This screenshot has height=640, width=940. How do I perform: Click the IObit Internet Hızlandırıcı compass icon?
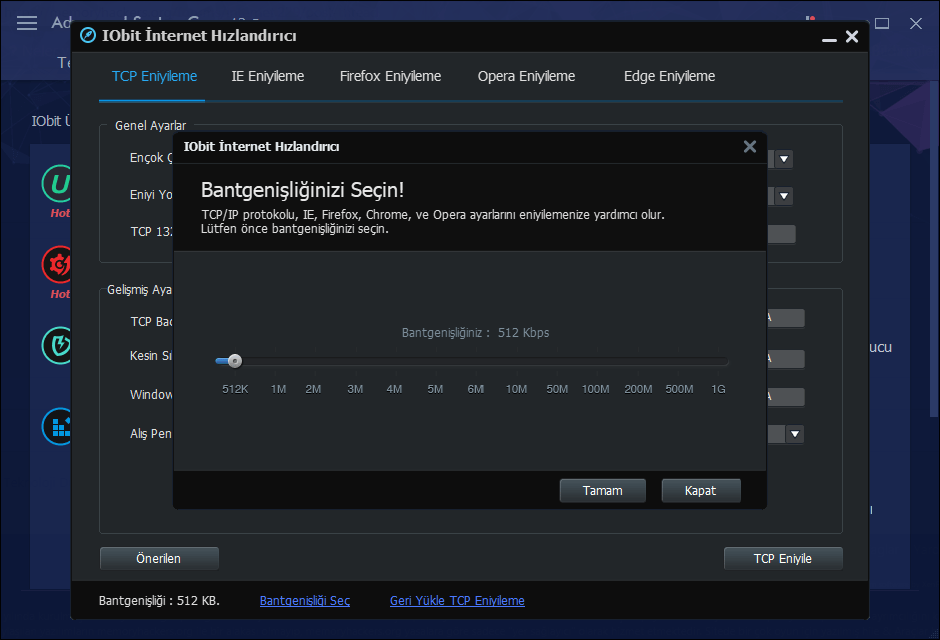[x=88, y=36]
